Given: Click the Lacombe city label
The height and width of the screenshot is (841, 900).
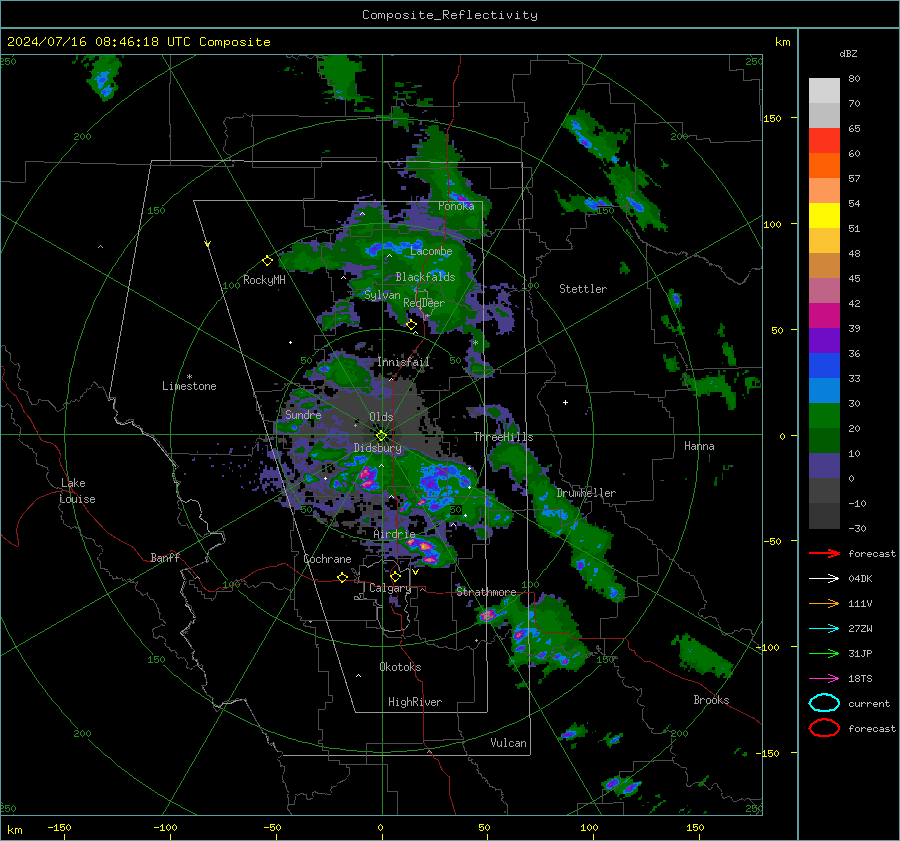Looking at the screenshot, I should (x=431, y=251).
